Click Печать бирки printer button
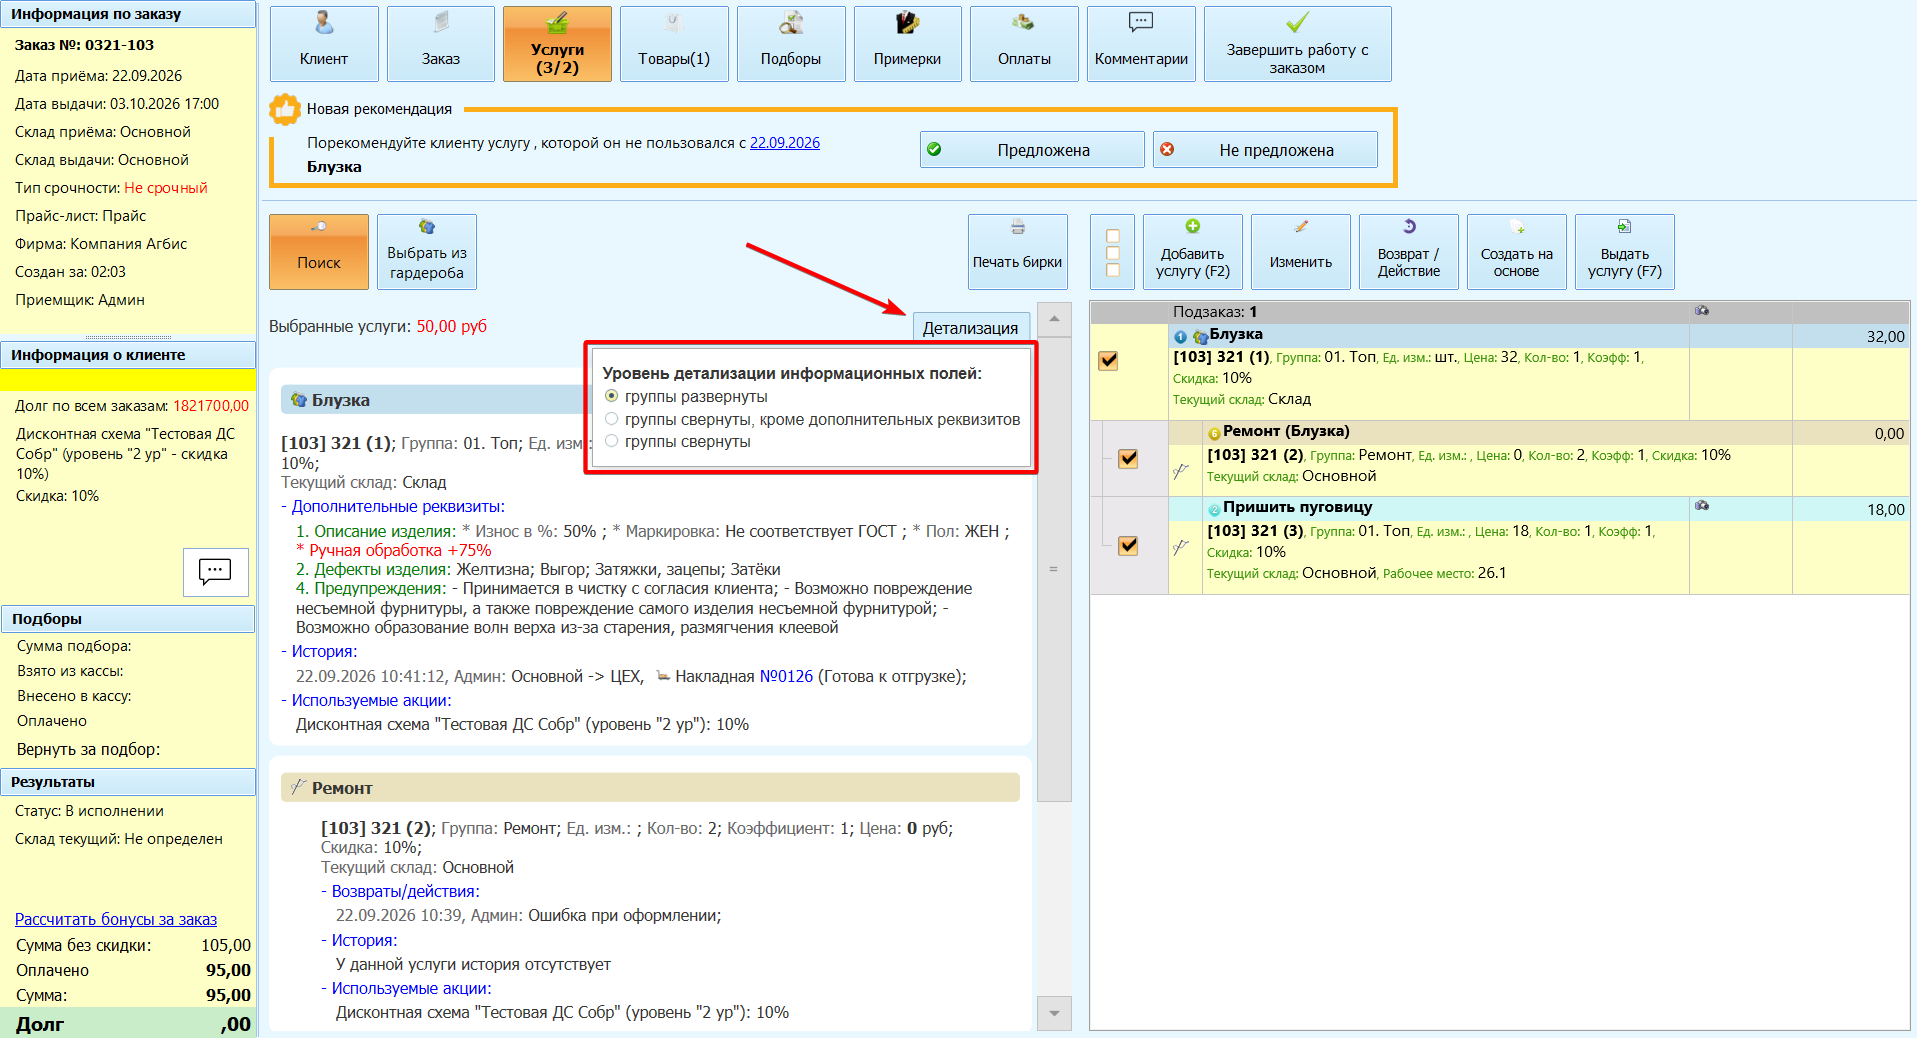 [1017, 252]
